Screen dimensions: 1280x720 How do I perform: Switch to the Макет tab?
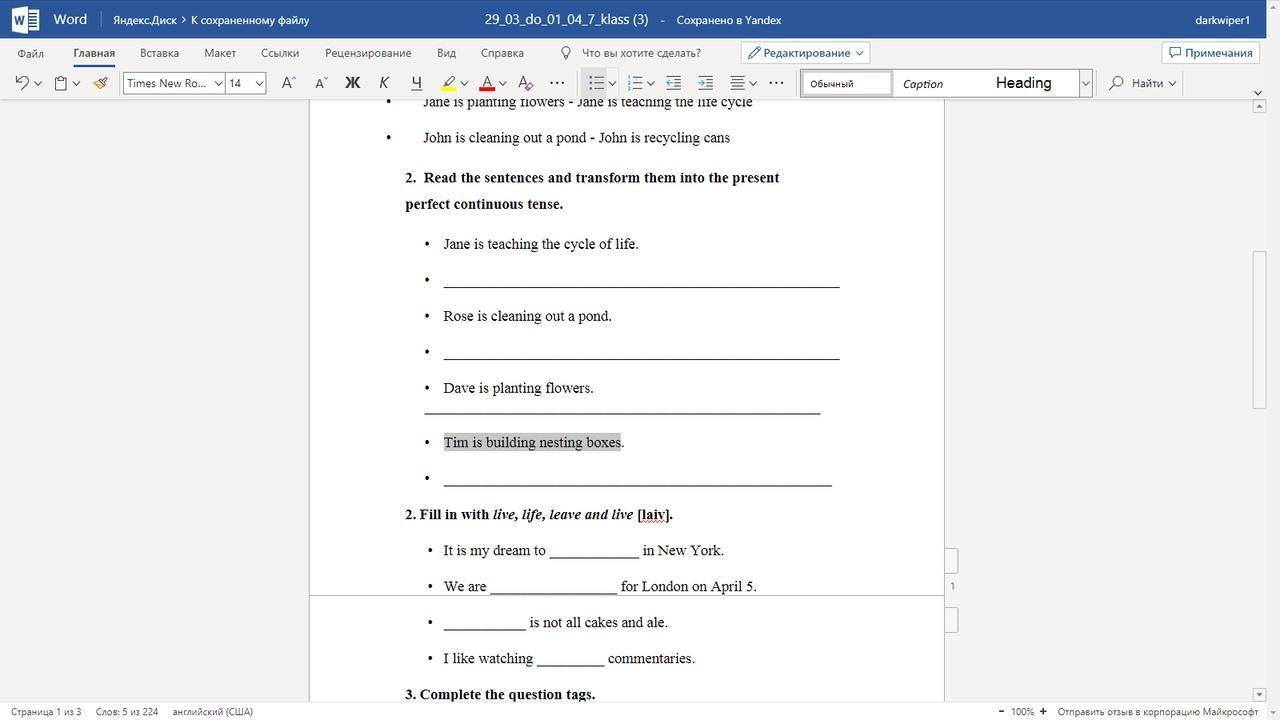(x=220, y=53)
